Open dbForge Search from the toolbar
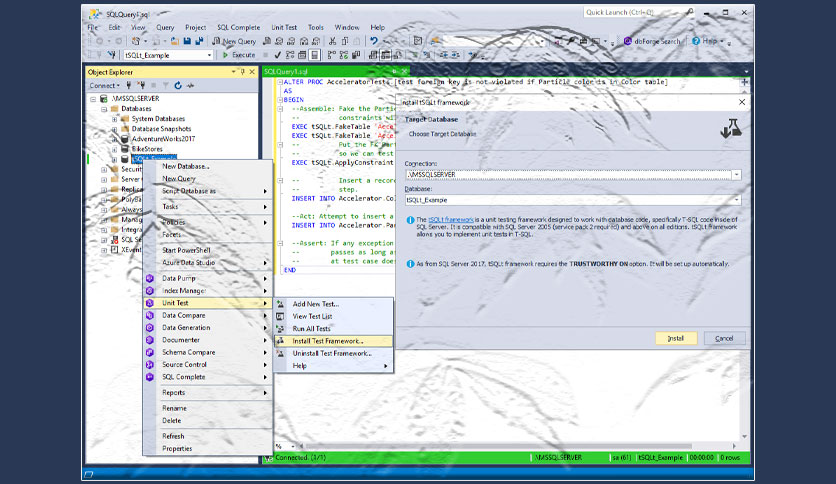Image resolution: width=836 pixels, height=484 pixels. pyautogui.click(x=652, y=41)
